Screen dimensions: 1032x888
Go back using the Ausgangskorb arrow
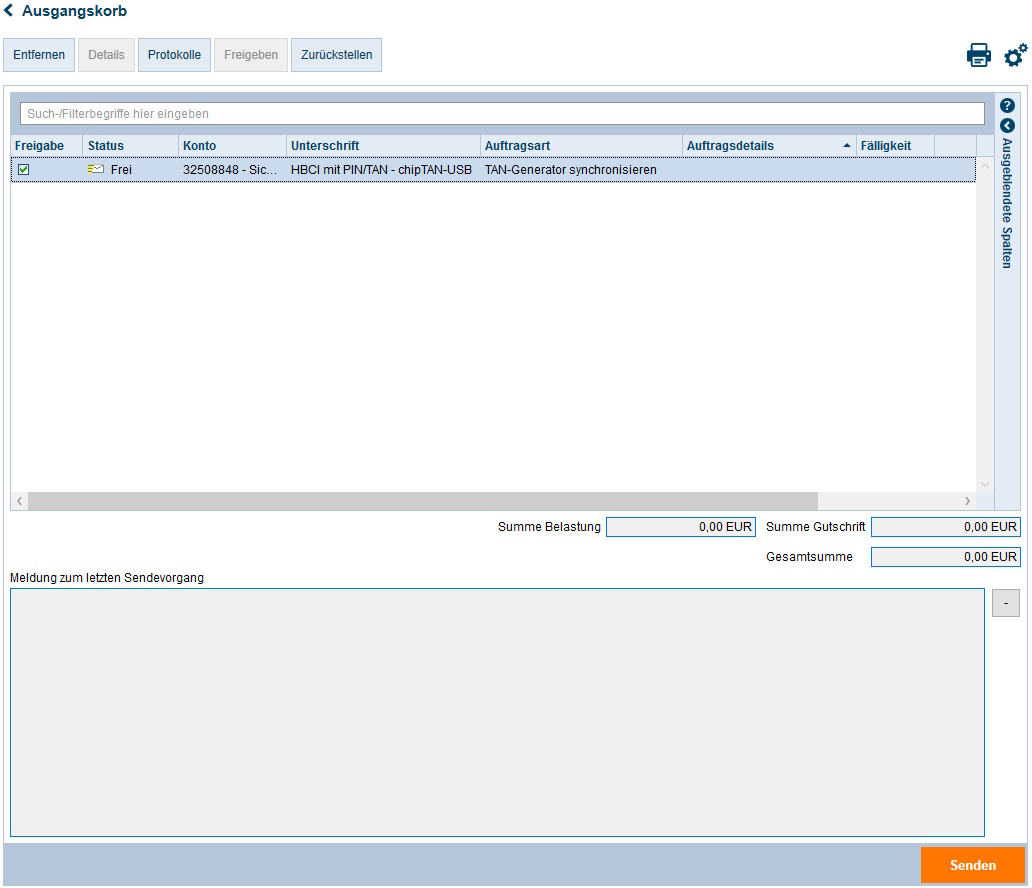click(x=9, y=11)
